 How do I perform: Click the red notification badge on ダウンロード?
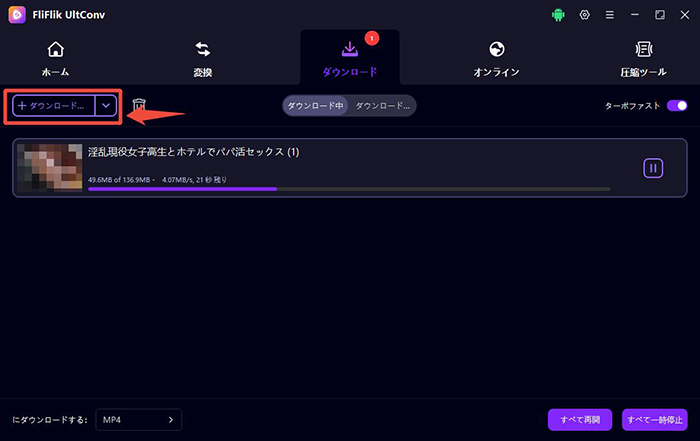371,38
